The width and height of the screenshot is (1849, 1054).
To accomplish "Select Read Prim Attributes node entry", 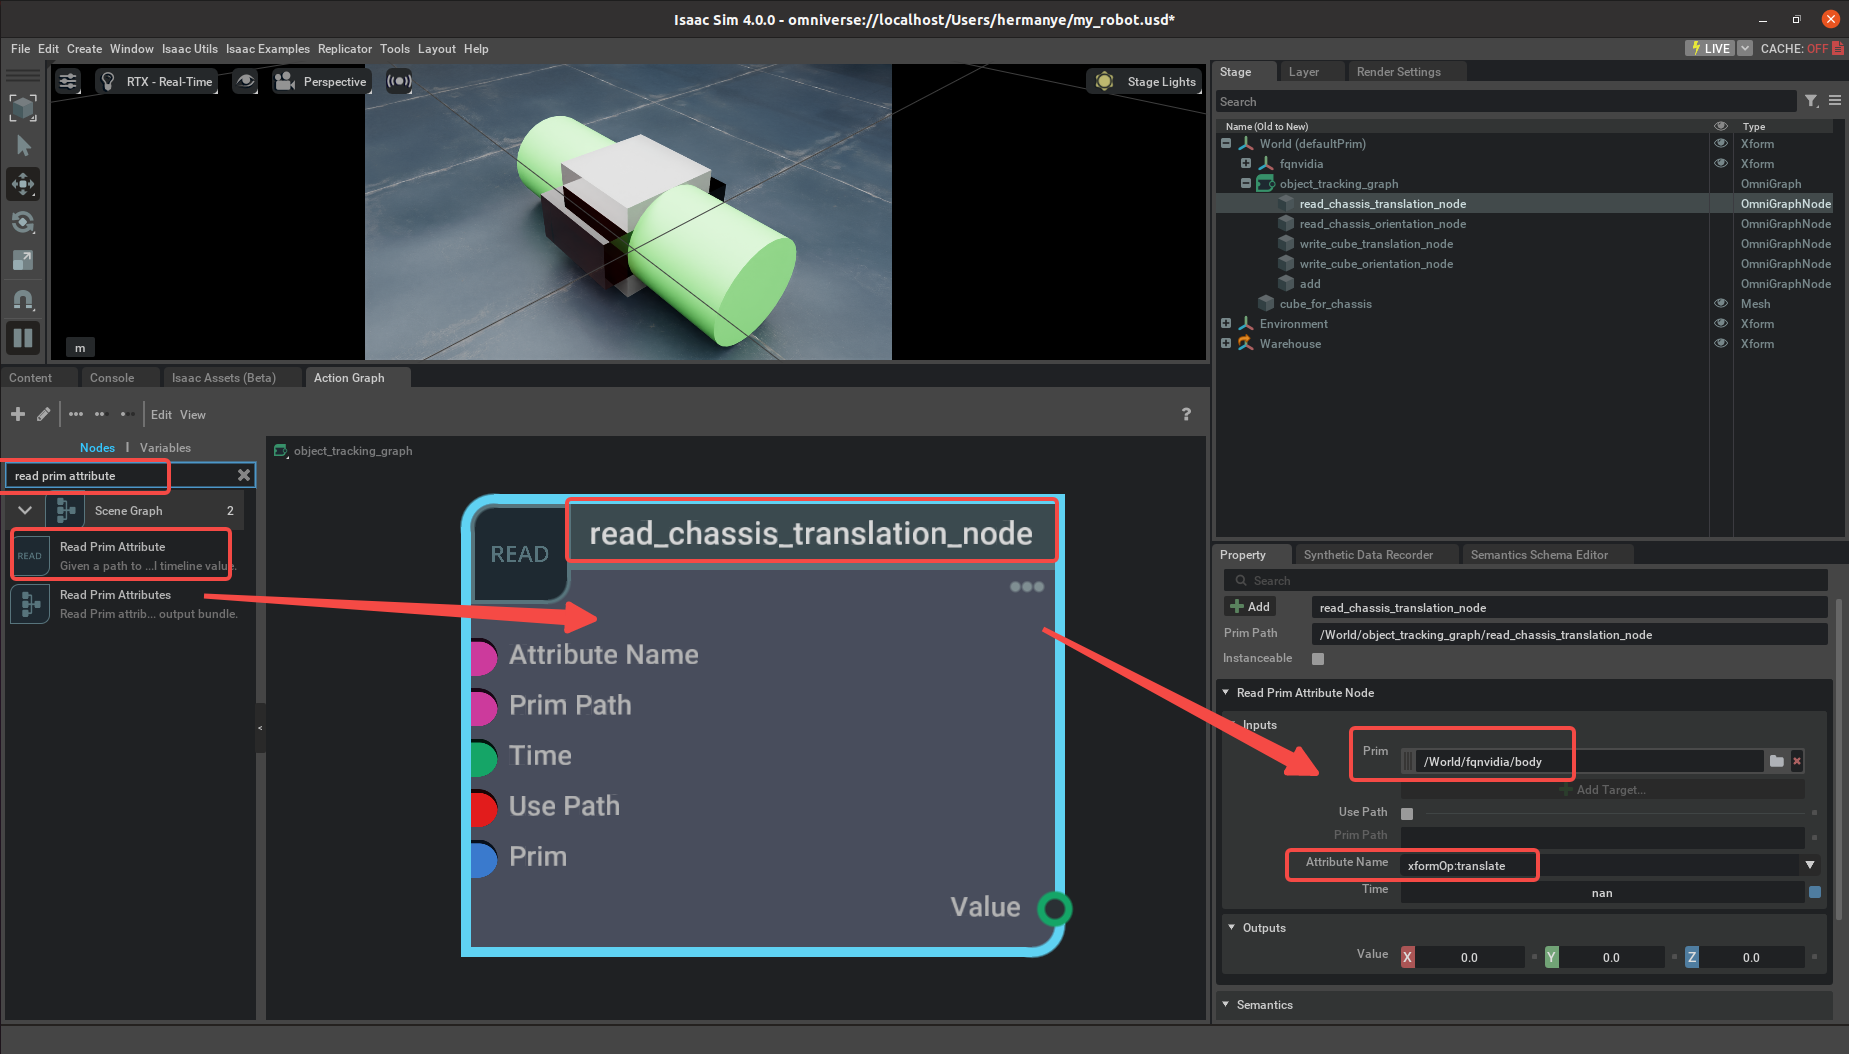I will tap(125, 604).
